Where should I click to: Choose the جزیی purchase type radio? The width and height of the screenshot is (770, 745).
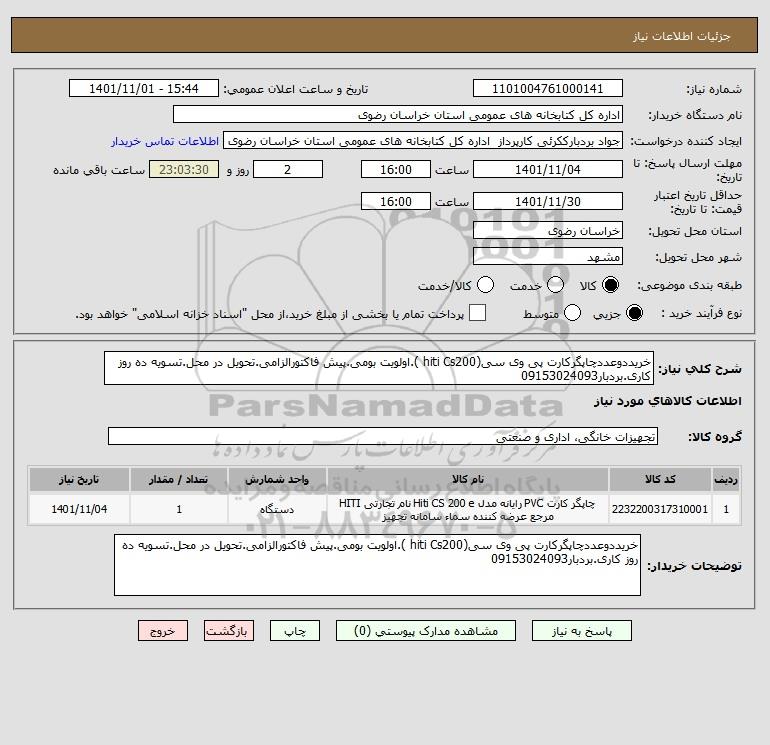(634, 313)
